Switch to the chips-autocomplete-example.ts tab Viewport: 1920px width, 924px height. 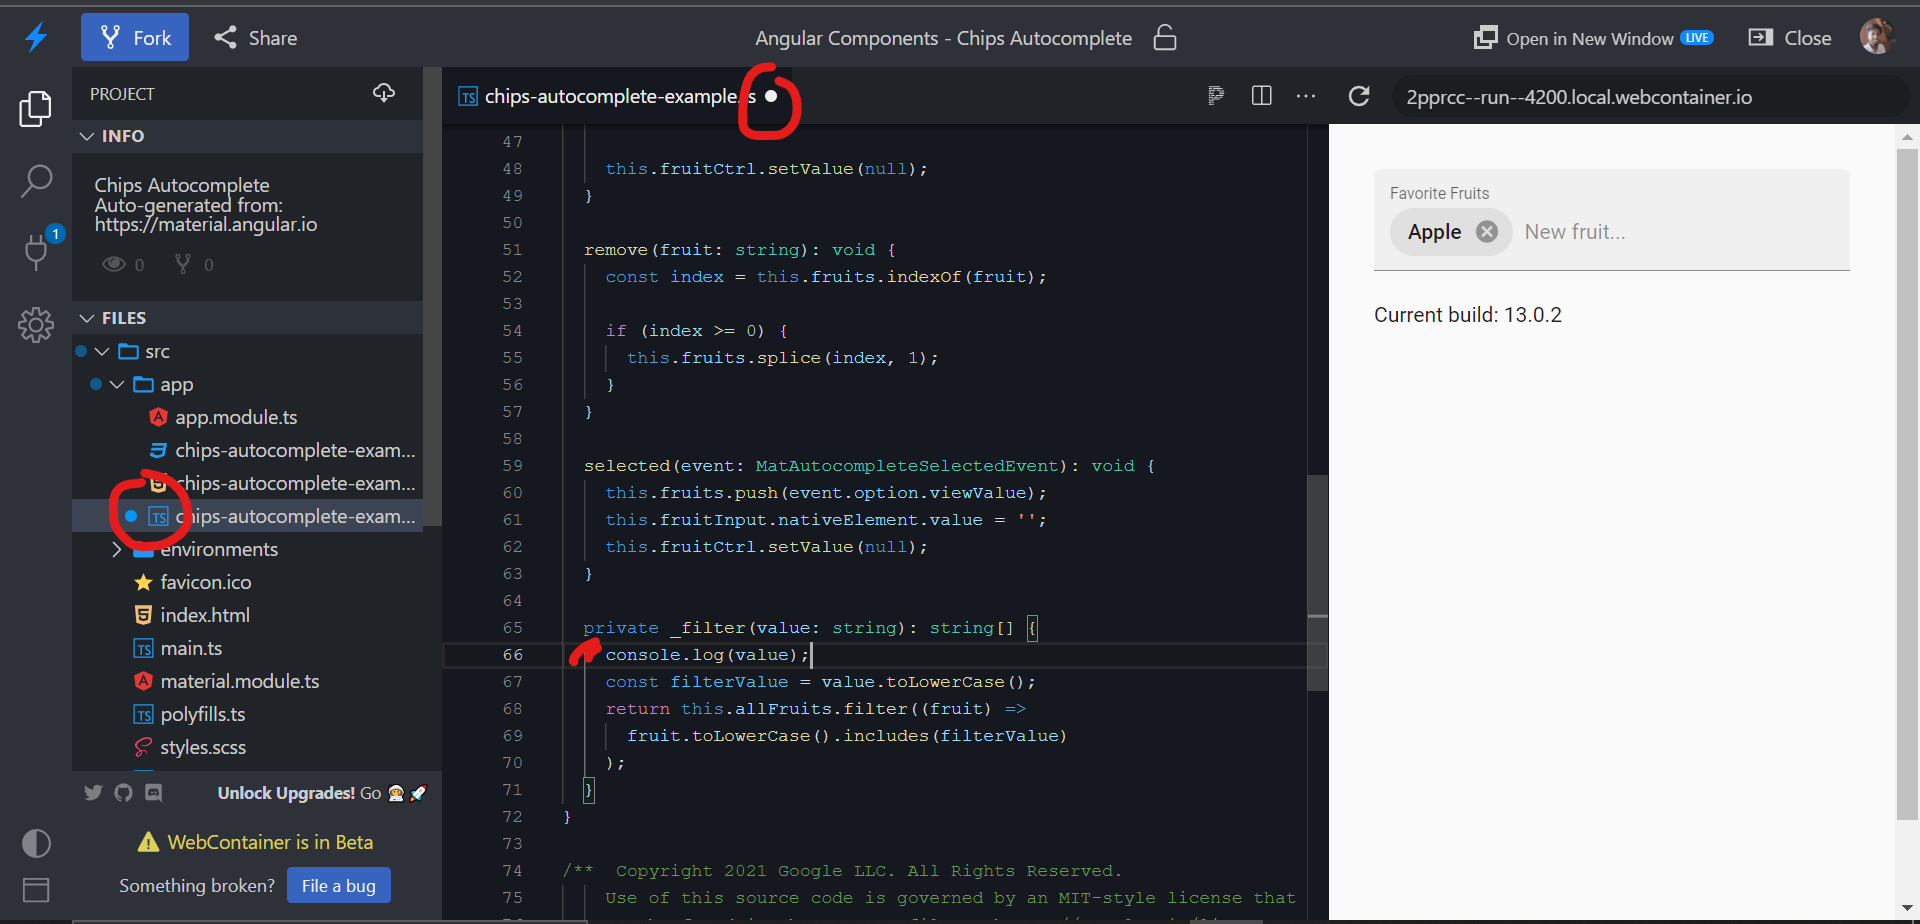[610, 96]
